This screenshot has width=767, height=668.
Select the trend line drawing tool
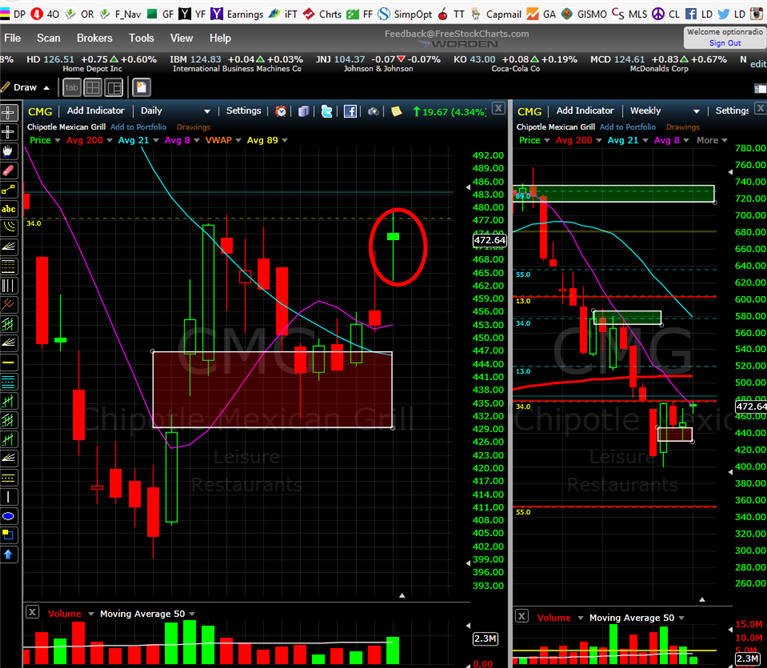(8, 189)
